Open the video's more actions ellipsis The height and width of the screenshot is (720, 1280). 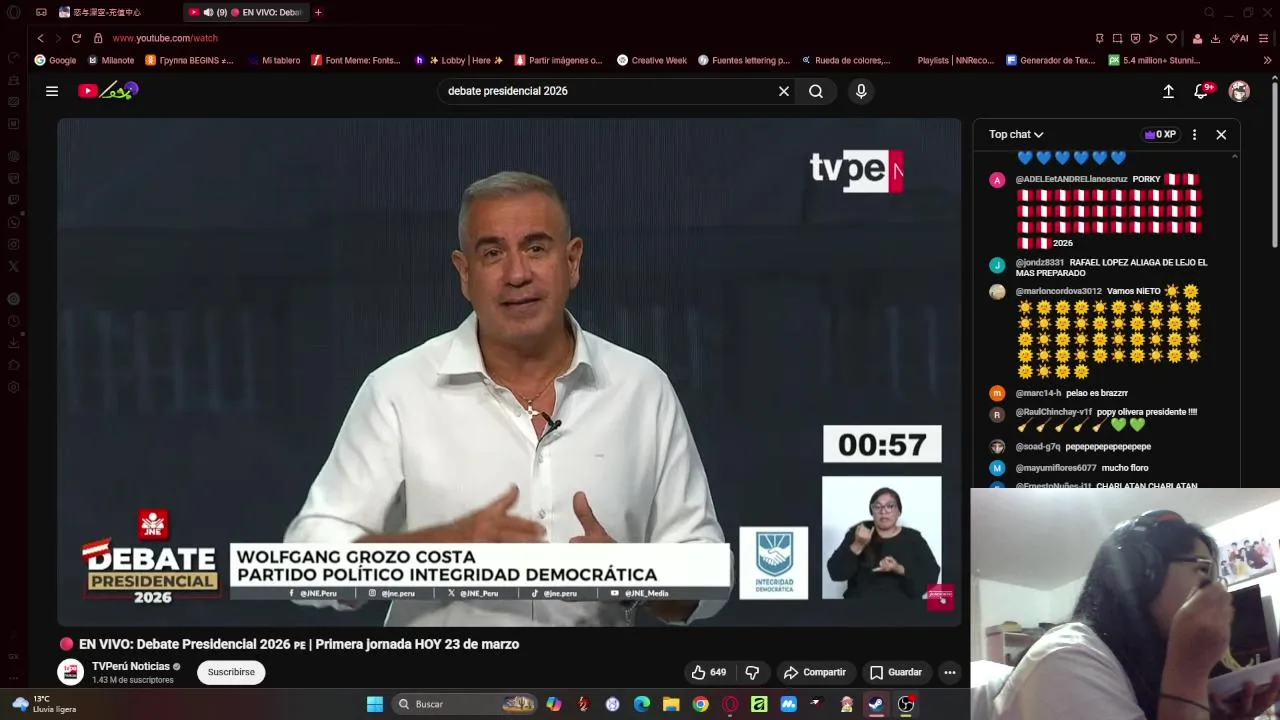coord(950,672)
